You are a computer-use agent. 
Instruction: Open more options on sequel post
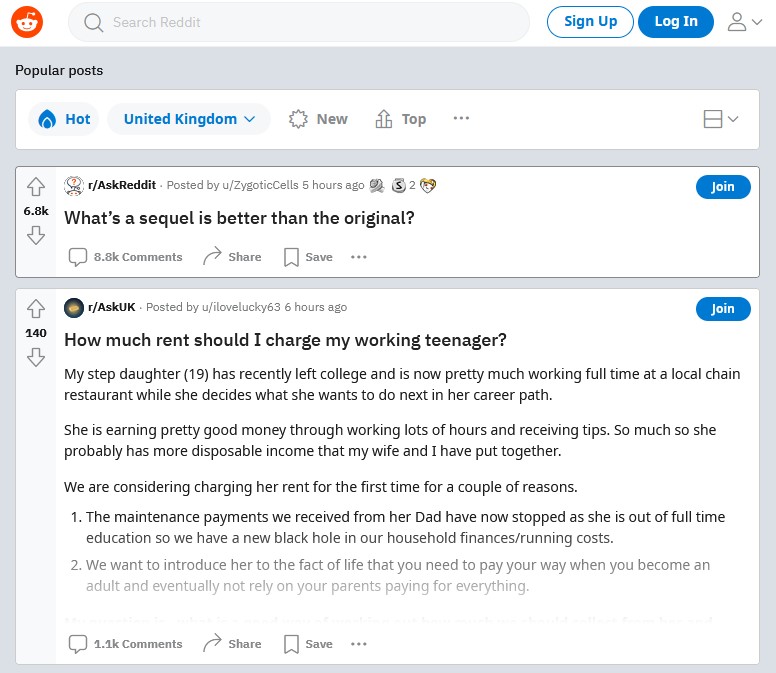[359, 257]
